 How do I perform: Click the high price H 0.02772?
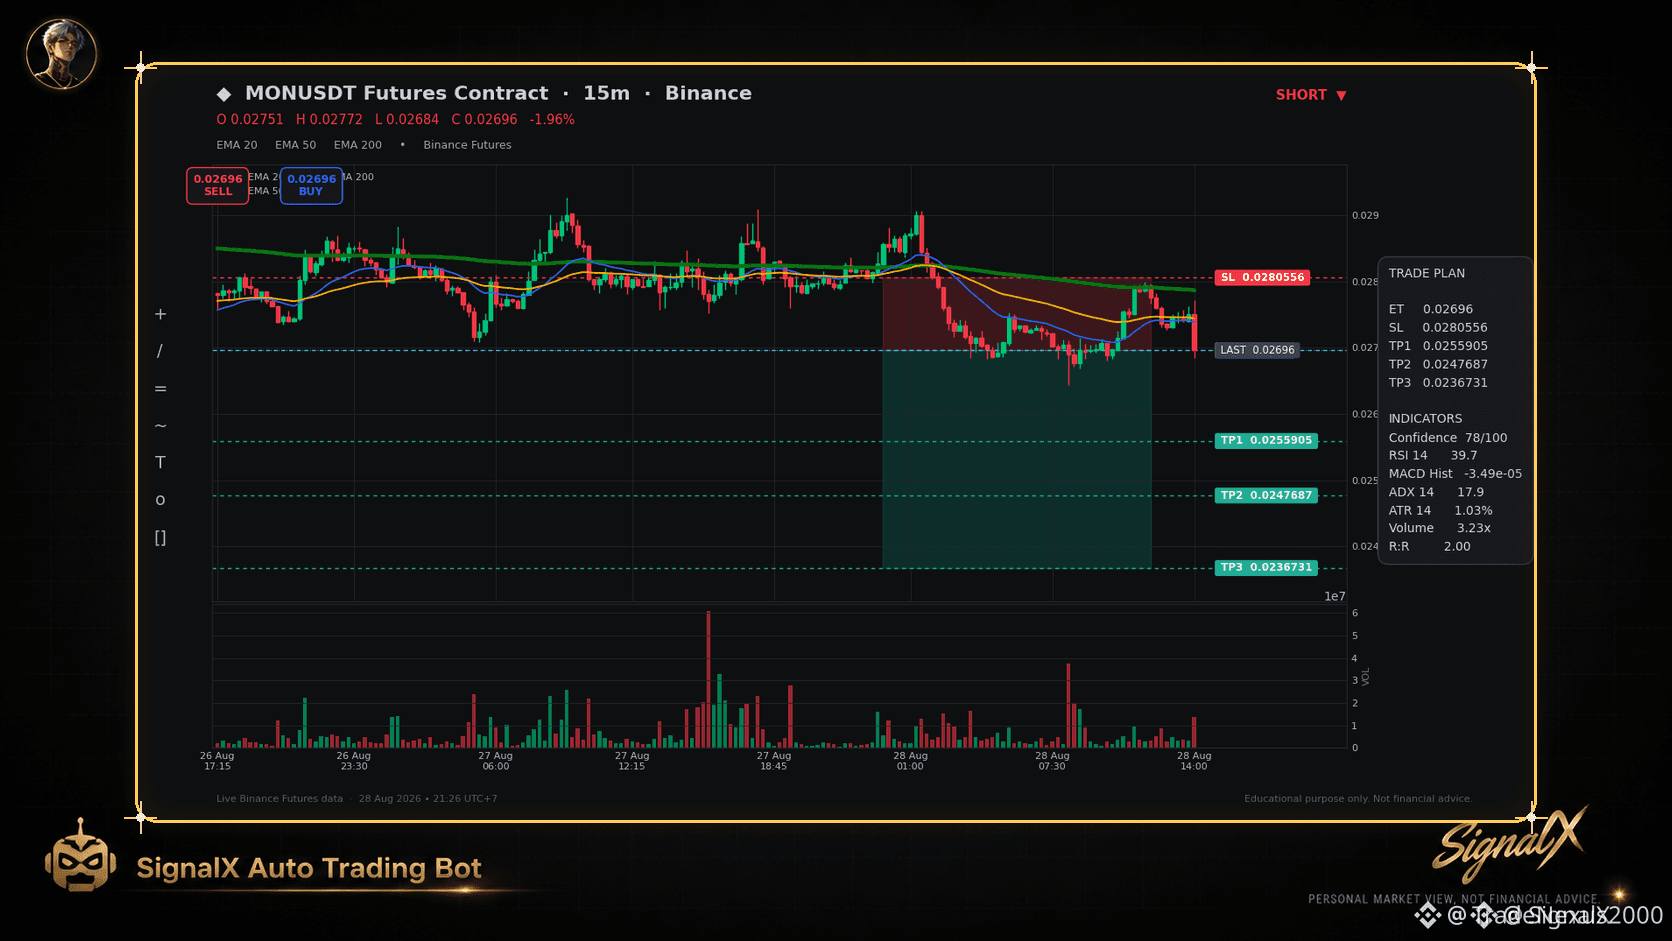329,119
